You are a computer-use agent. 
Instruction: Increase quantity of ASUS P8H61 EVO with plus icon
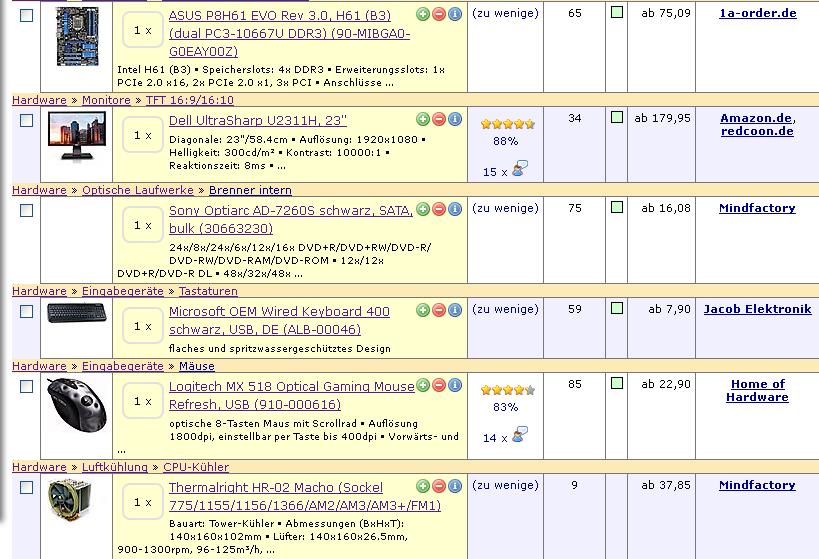(x=423, y=14)
